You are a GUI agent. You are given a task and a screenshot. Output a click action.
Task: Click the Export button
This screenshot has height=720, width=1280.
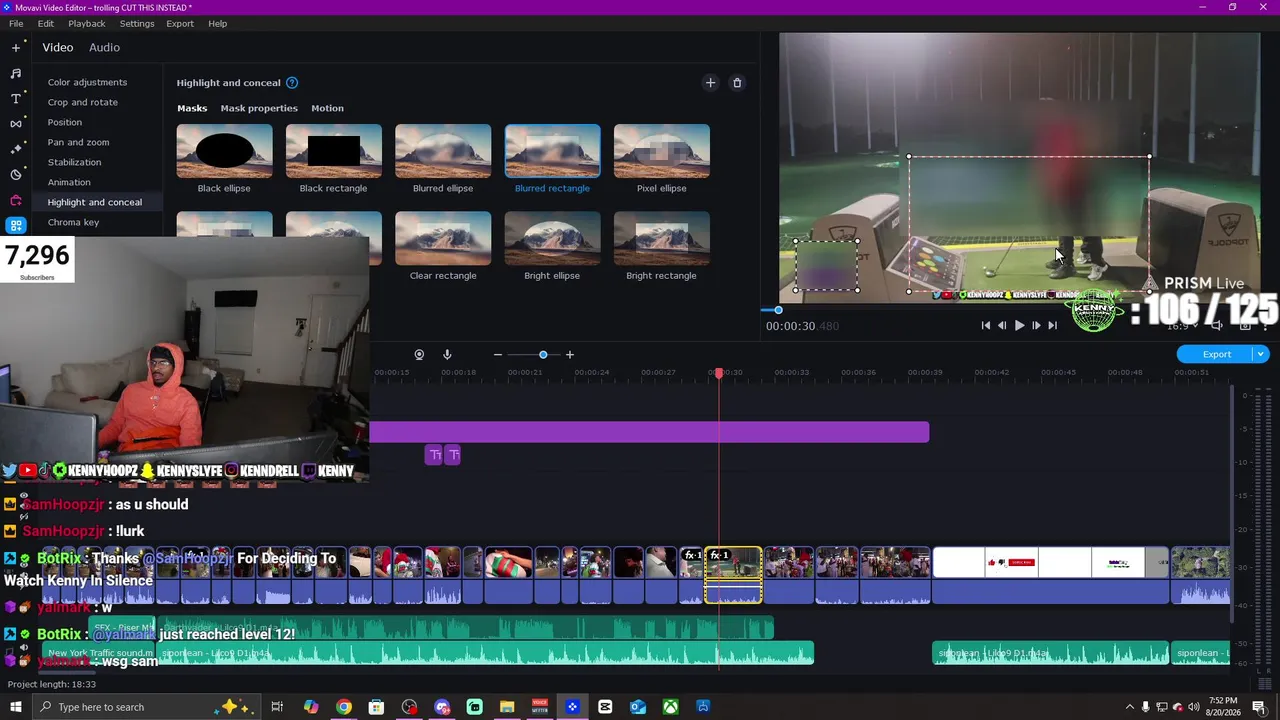coord(1216,354)
